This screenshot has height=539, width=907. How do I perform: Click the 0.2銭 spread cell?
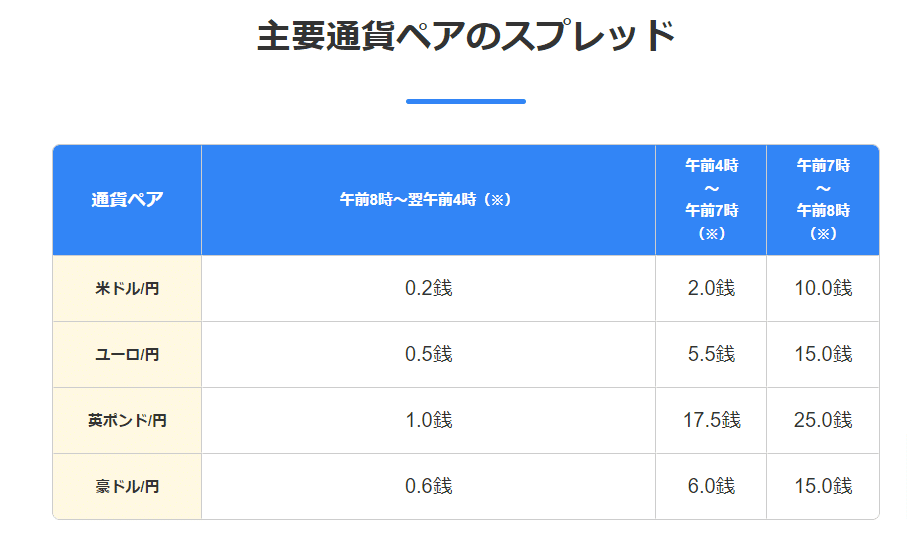point(428,288)
